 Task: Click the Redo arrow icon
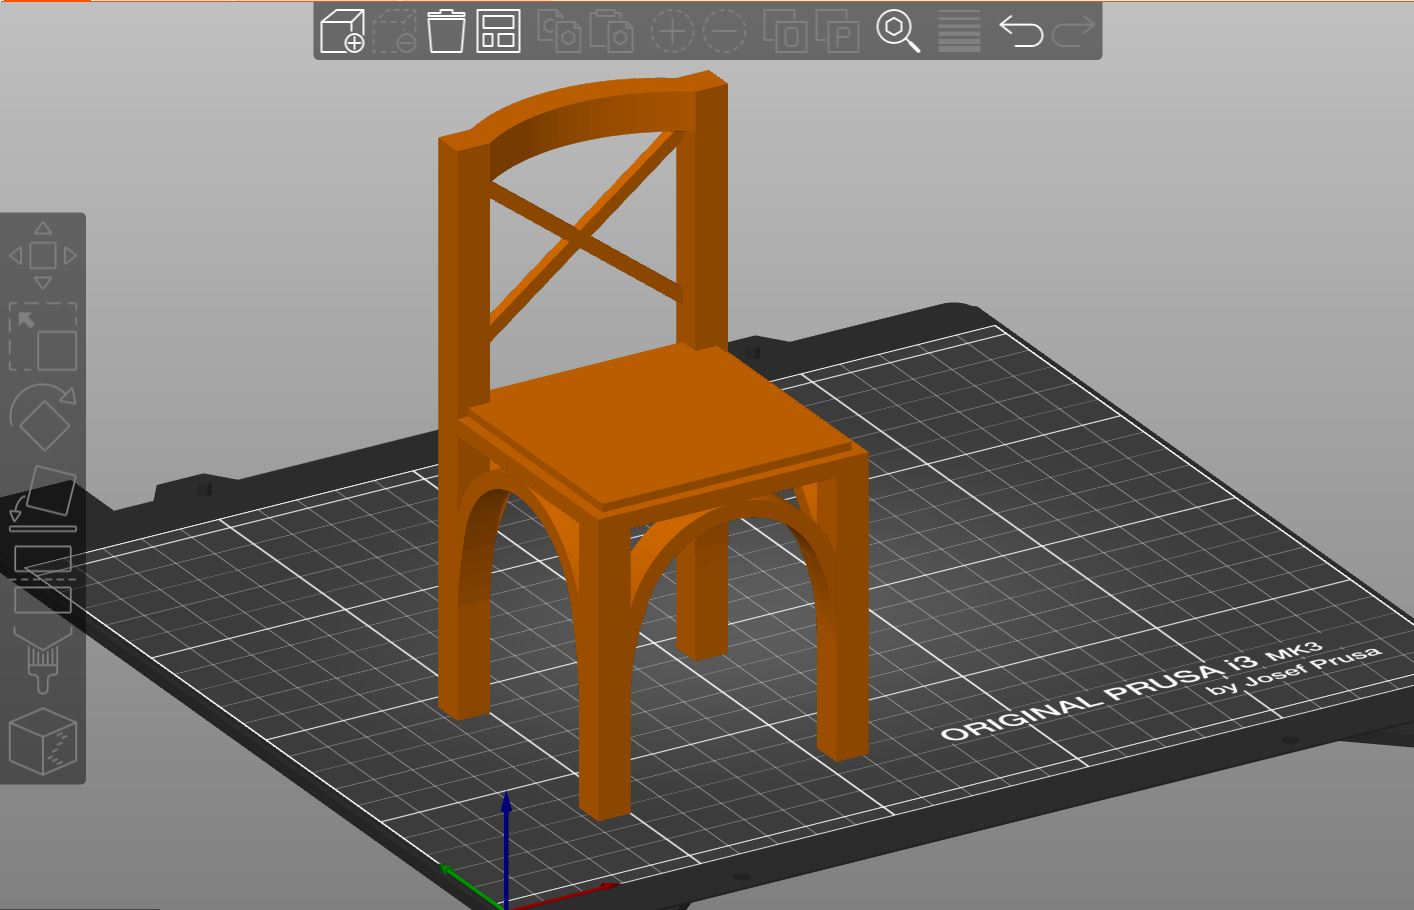[x=1073, y=31]
